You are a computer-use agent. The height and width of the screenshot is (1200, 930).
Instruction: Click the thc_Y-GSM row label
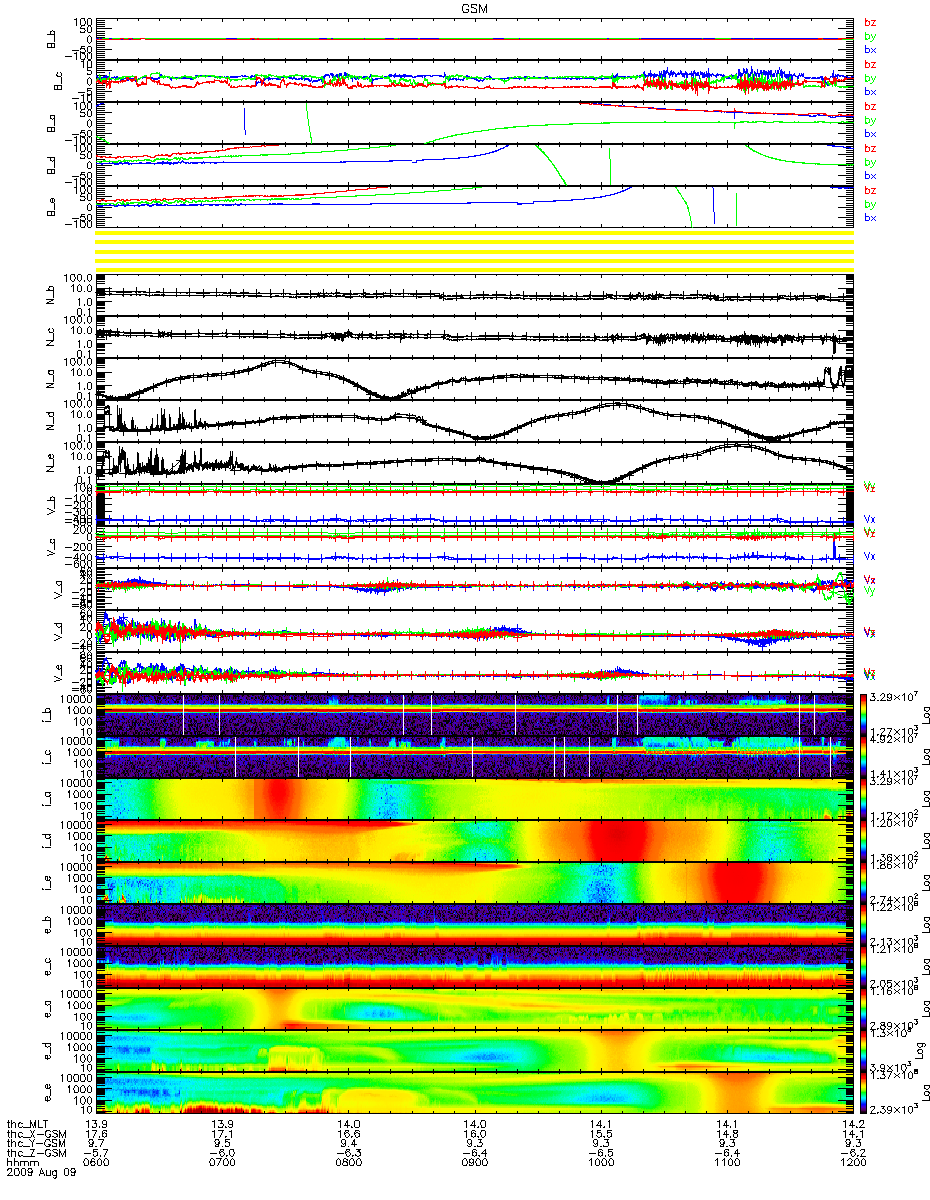(x=35, y=1143)
